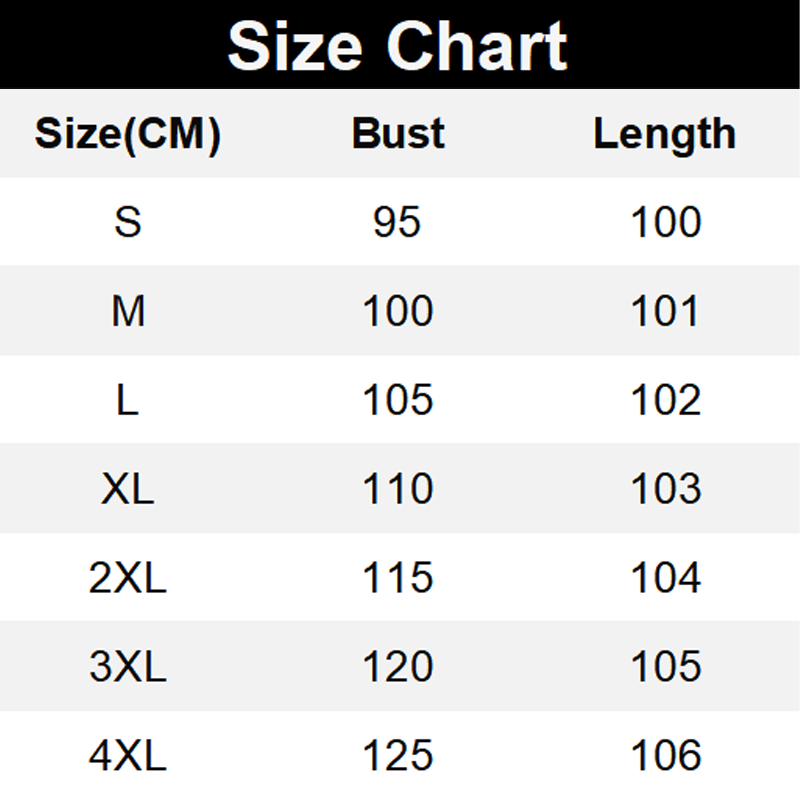
Task: Click the bust value 120
Action: point(398,667)
